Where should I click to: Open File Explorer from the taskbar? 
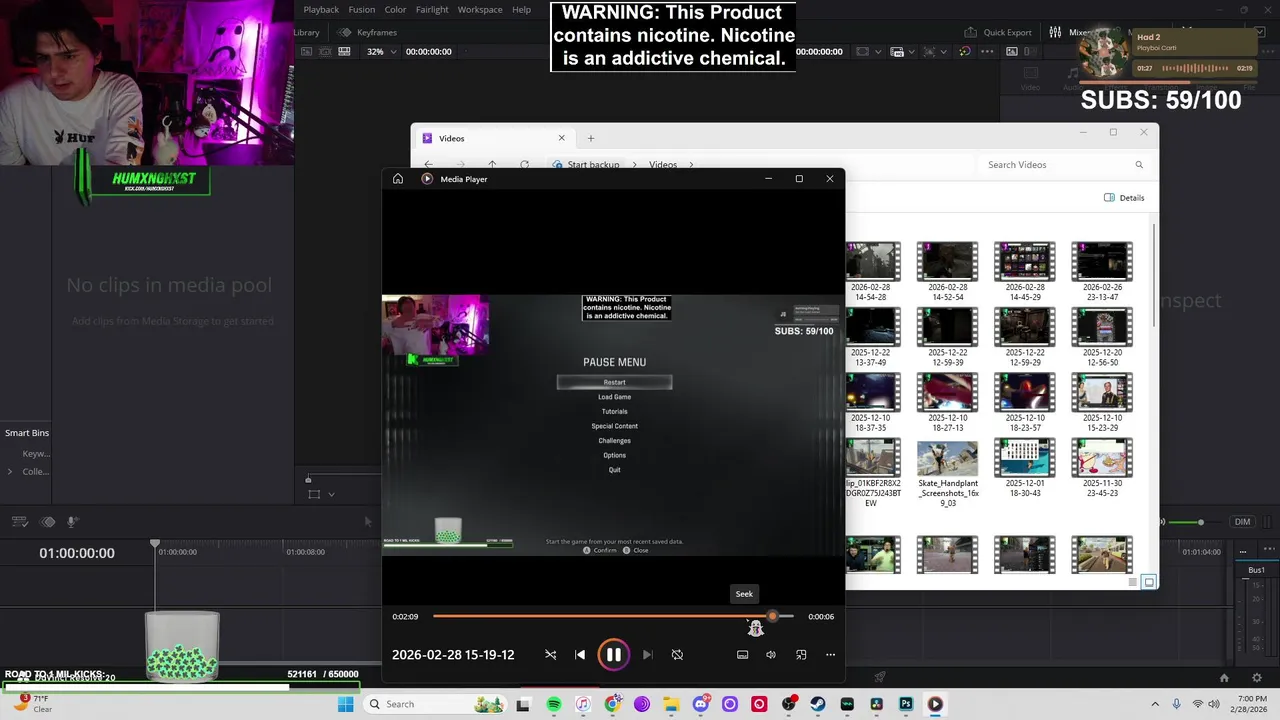coord(671,704)
